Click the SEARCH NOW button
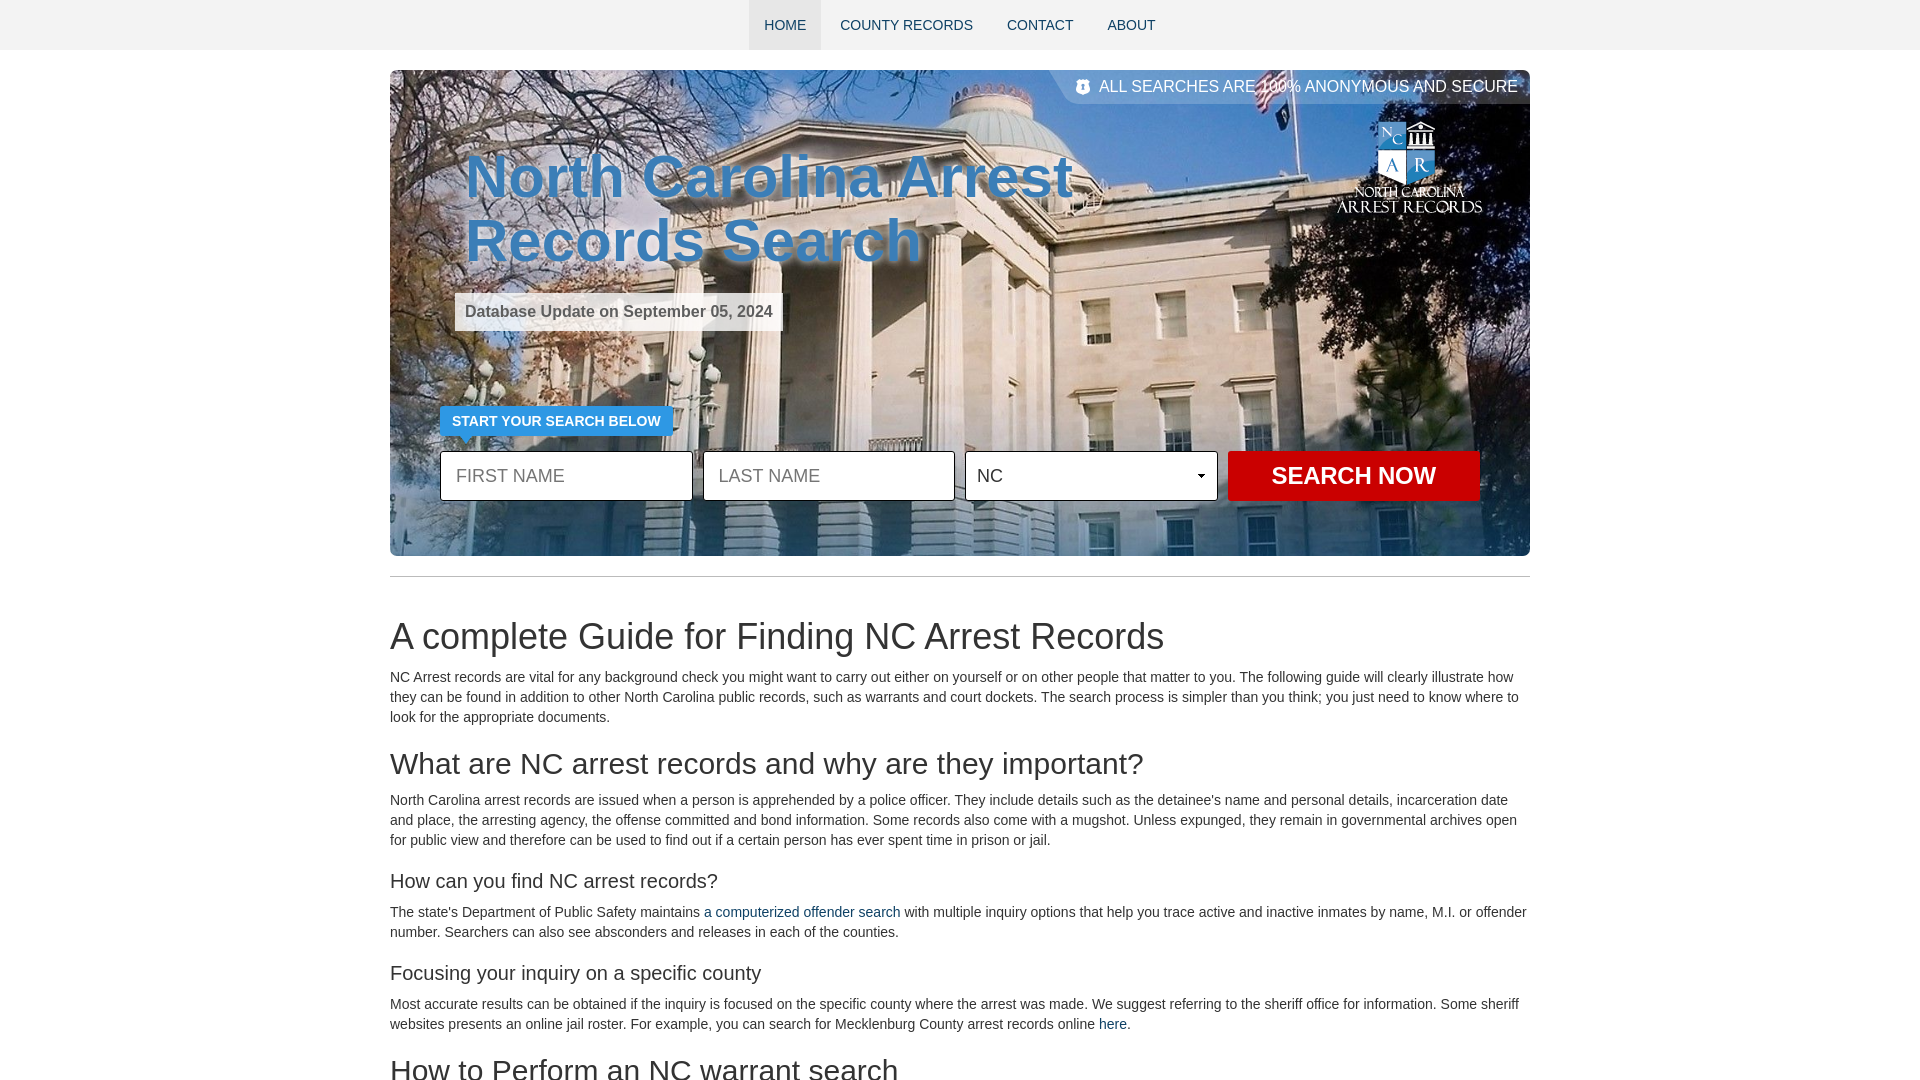 [1353, 476]
